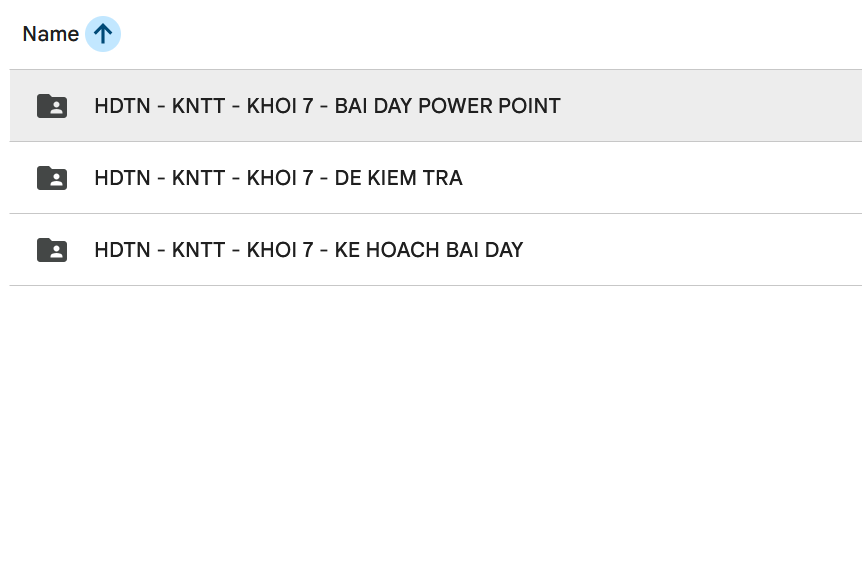Select the highlighted BAI DAY POWER POINT row
The height and width of the screenshot is (583, 862).
click(700, 106)
